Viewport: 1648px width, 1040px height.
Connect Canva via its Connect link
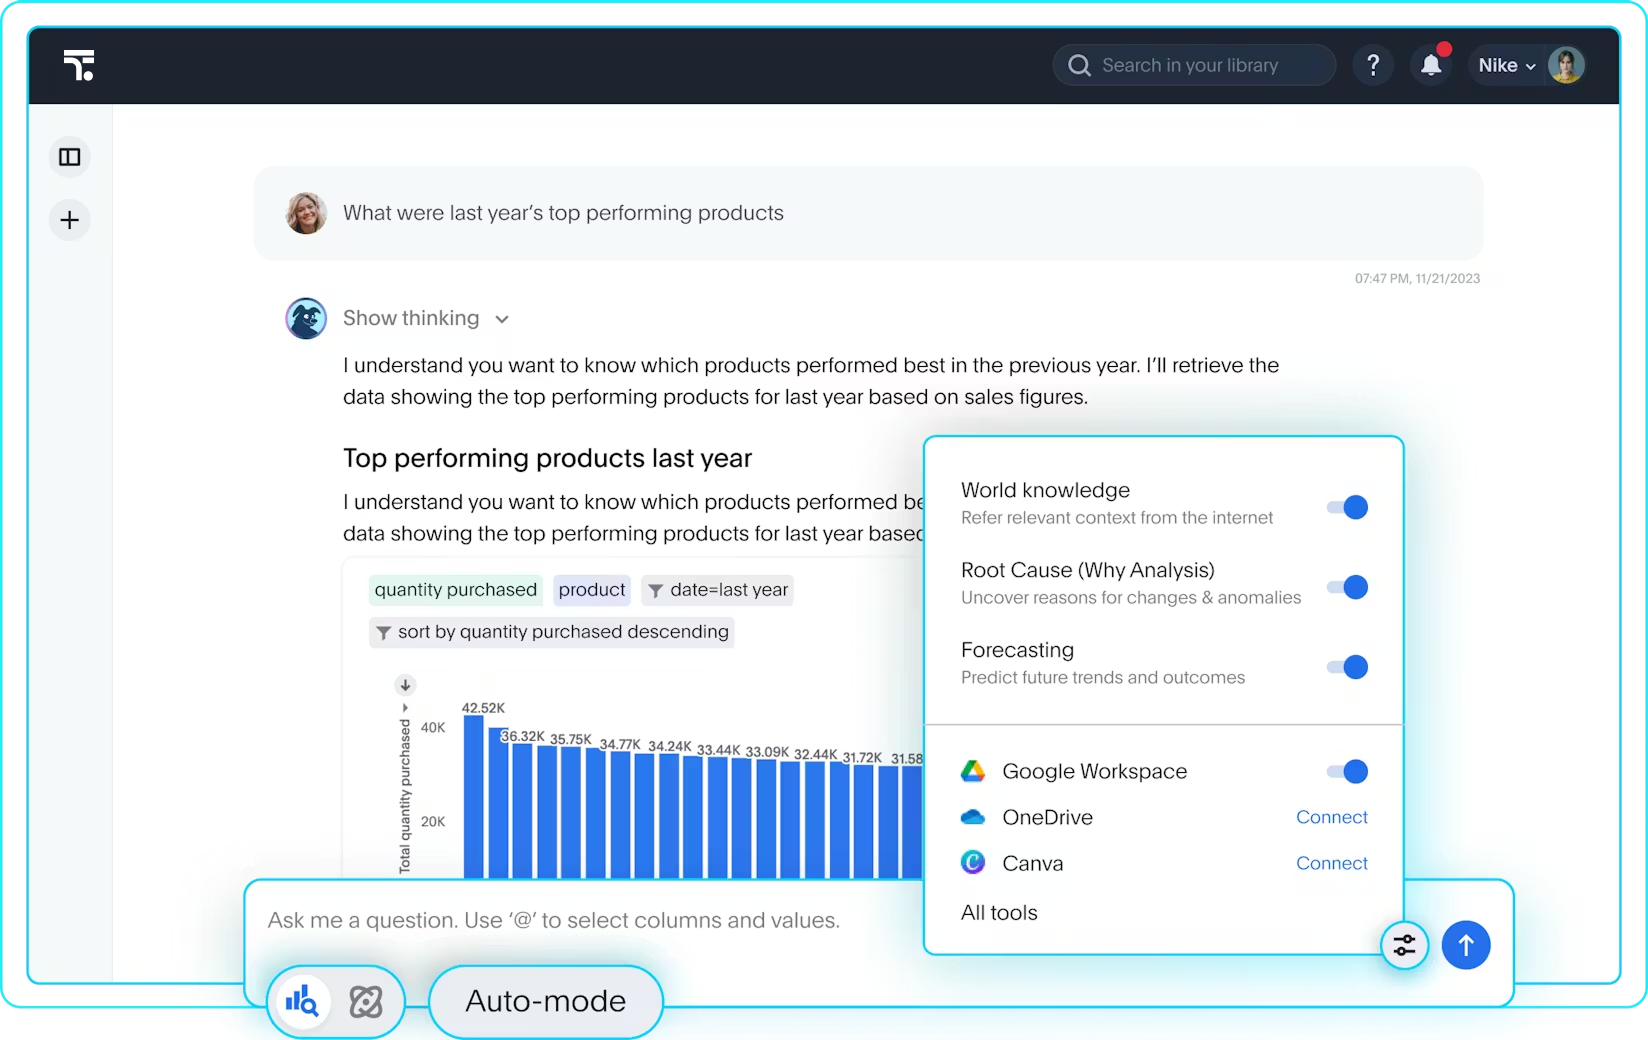1332,863
